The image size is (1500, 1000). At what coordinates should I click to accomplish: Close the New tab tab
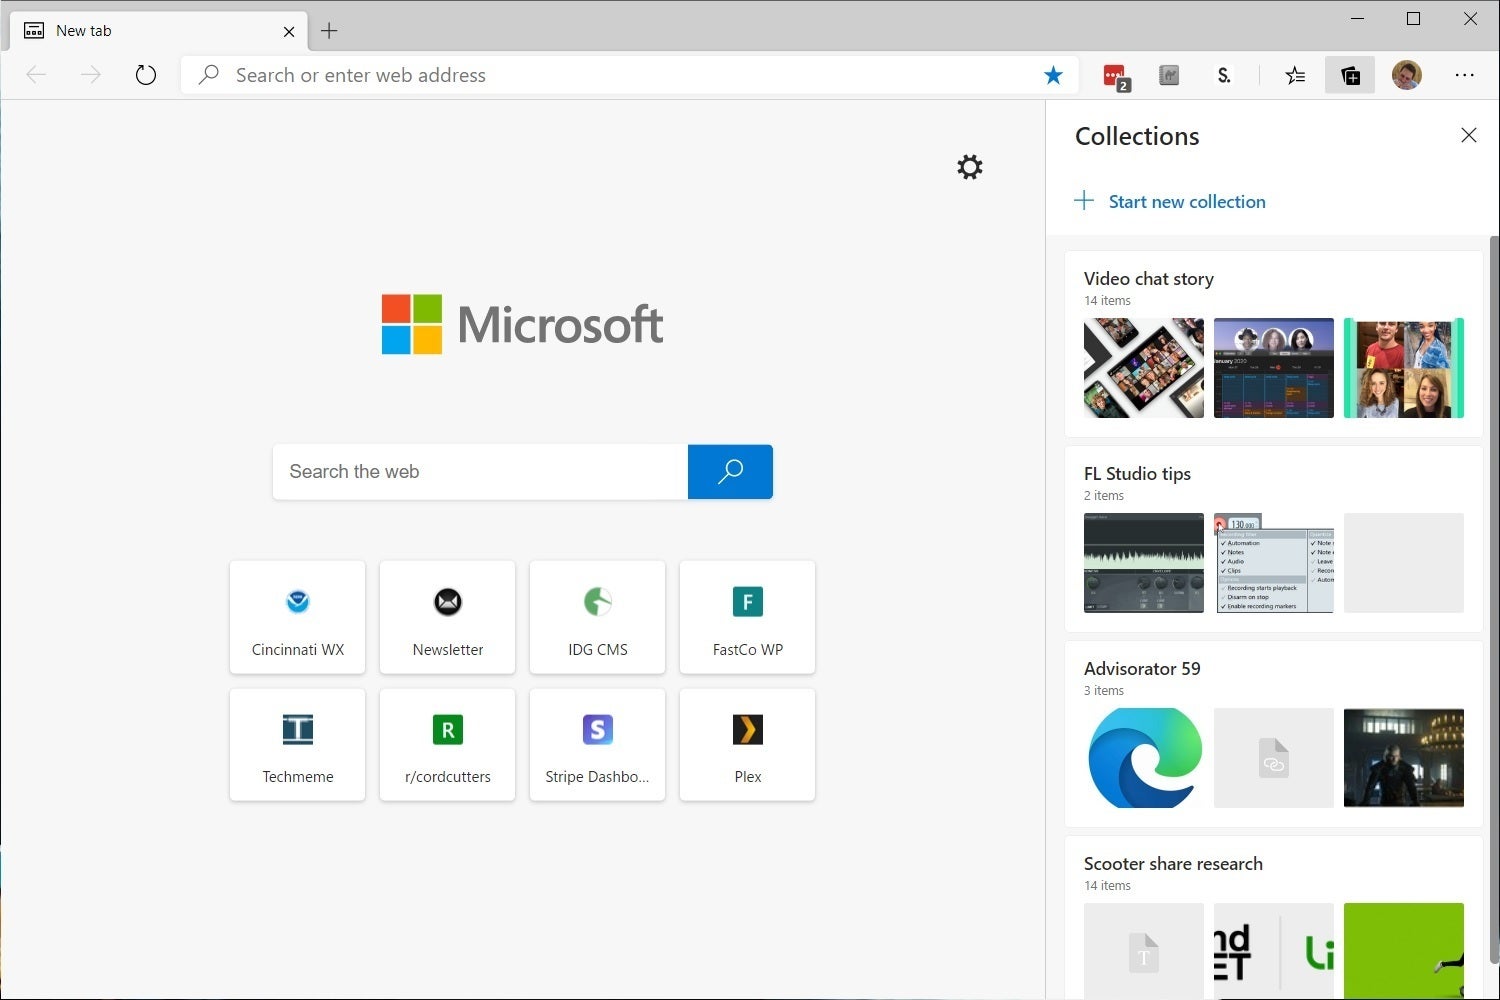(289, 31)
